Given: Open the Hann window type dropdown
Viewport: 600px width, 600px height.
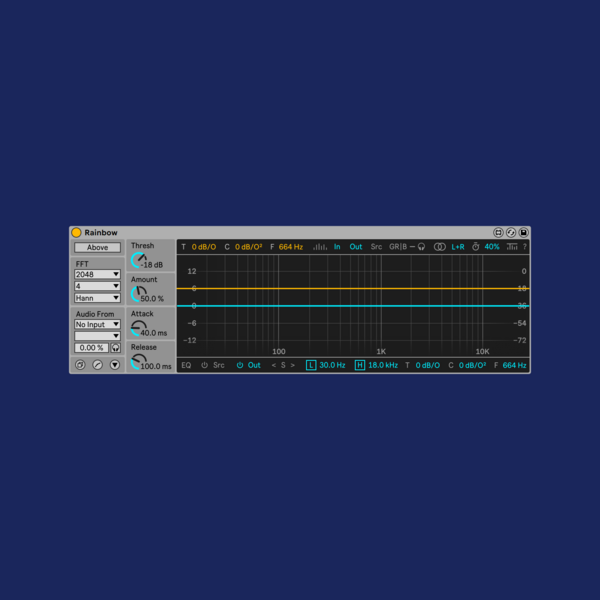Looking at the screenshot, I should (97, 298).
